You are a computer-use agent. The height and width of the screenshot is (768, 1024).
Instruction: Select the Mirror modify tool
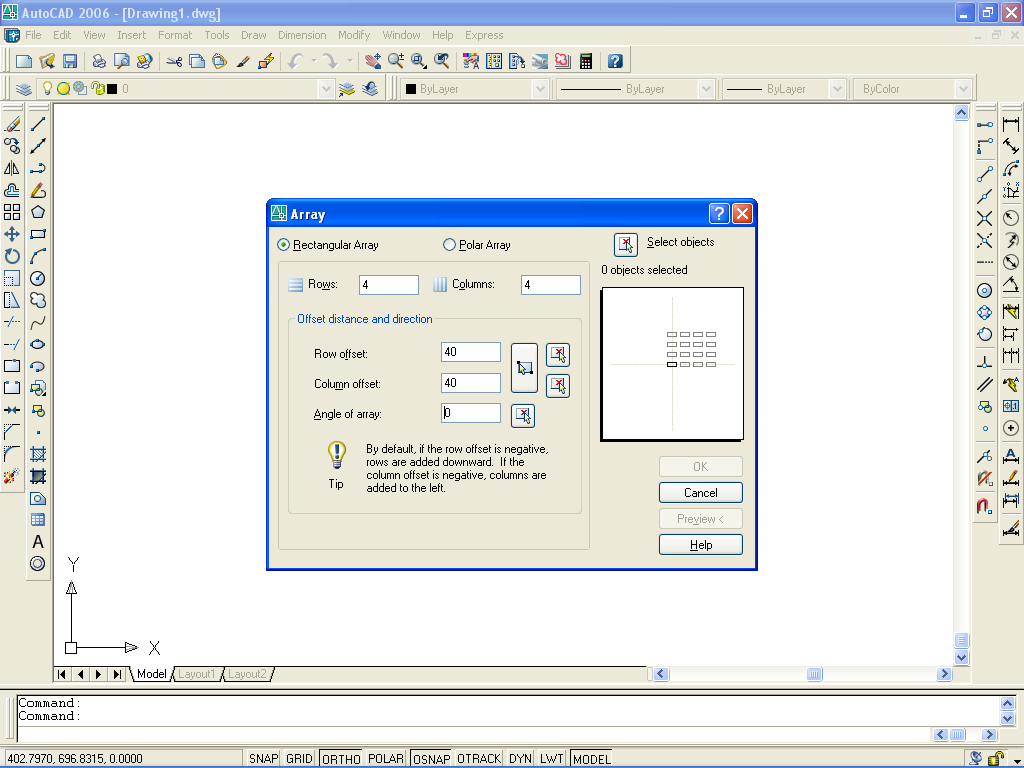click(x=12, y=168)
